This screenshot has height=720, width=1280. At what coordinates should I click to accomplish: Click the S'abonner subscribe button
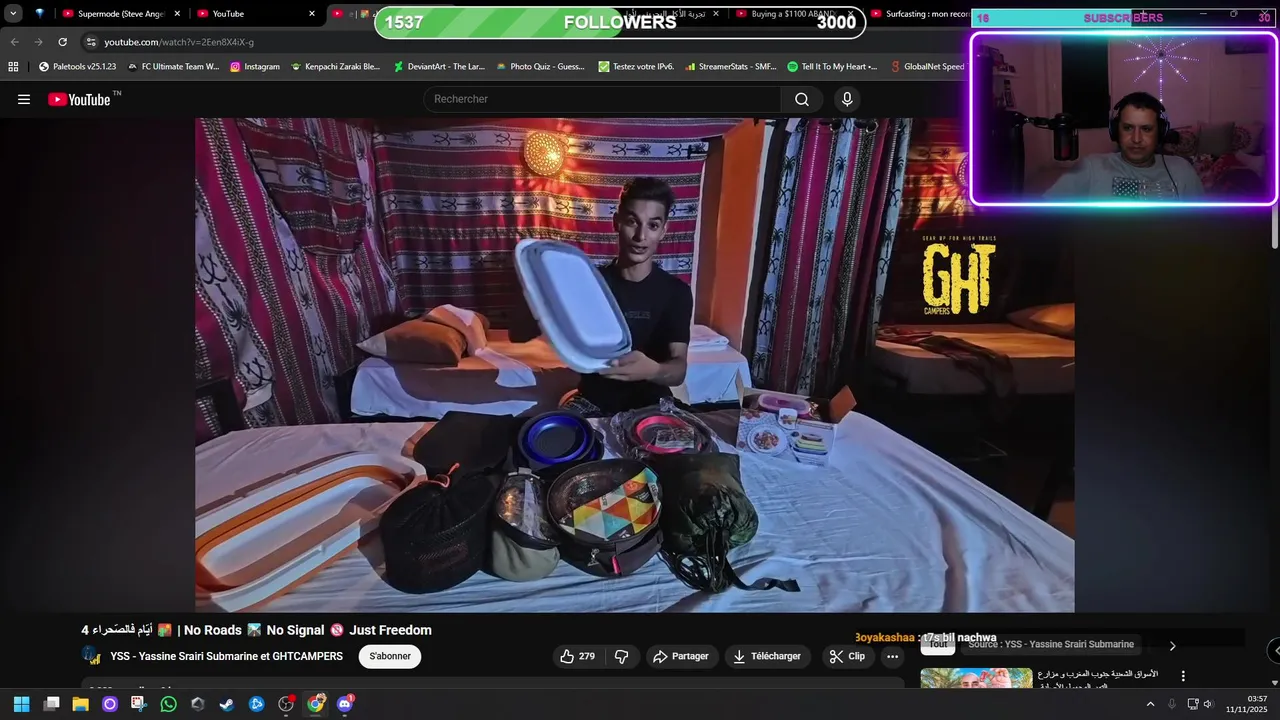point(390,656)
